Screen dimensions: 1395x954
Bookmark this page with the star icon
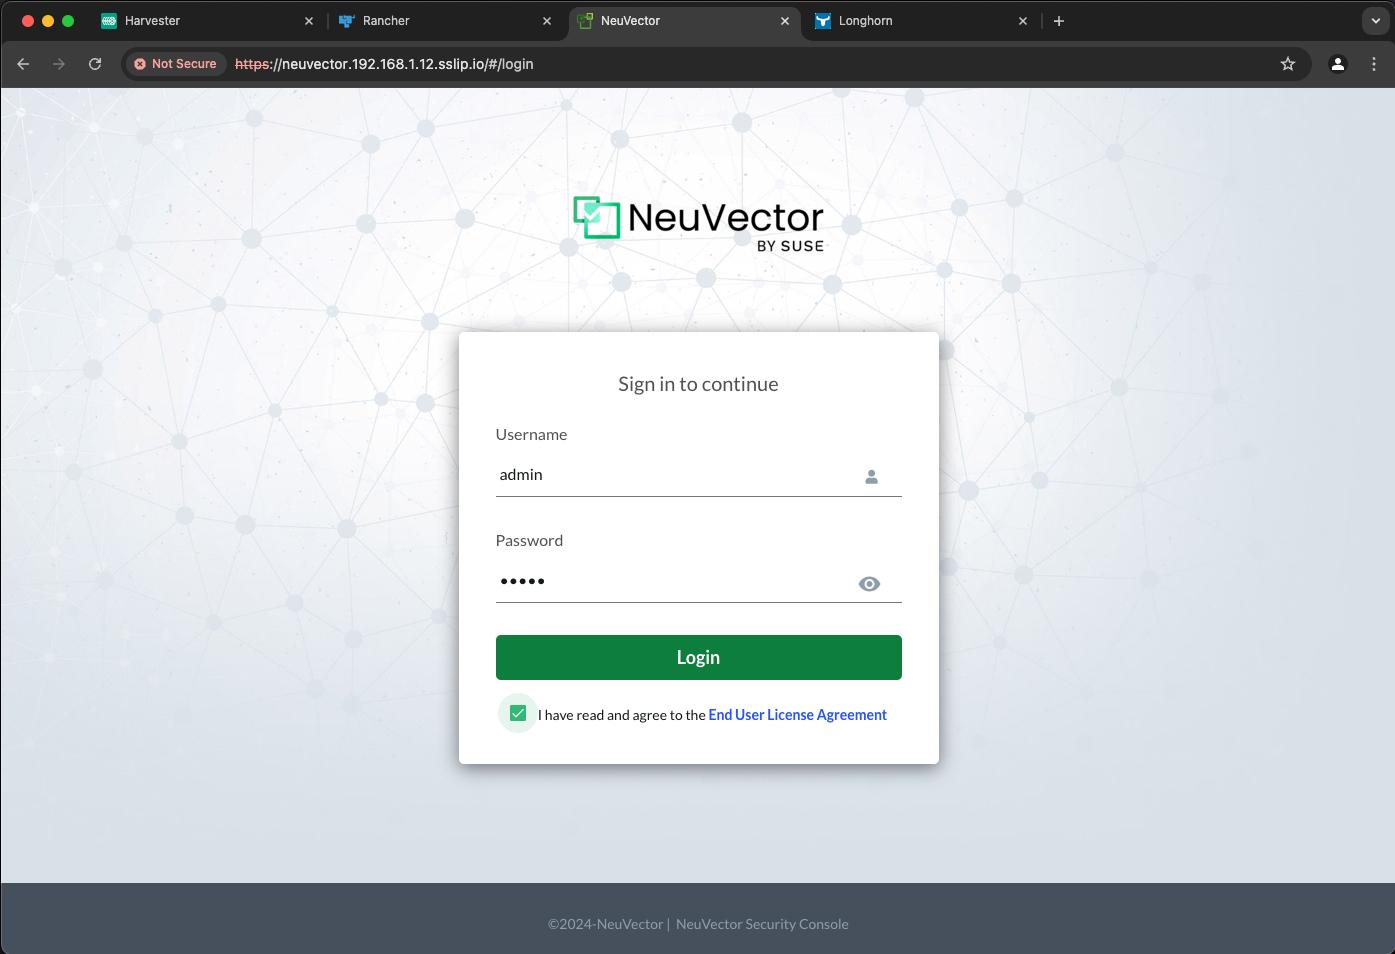1288,64
